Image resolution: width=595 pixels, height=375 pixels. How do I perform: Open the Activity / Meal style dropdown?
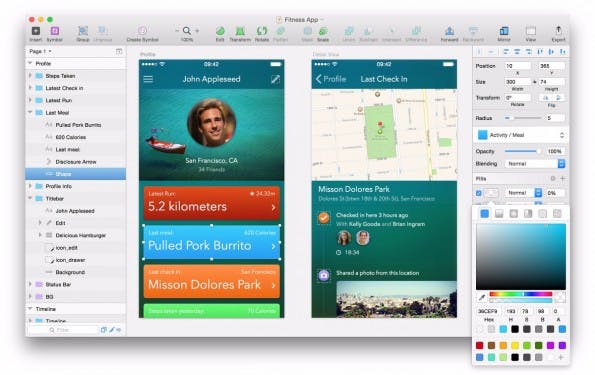(x=521, y=135)
